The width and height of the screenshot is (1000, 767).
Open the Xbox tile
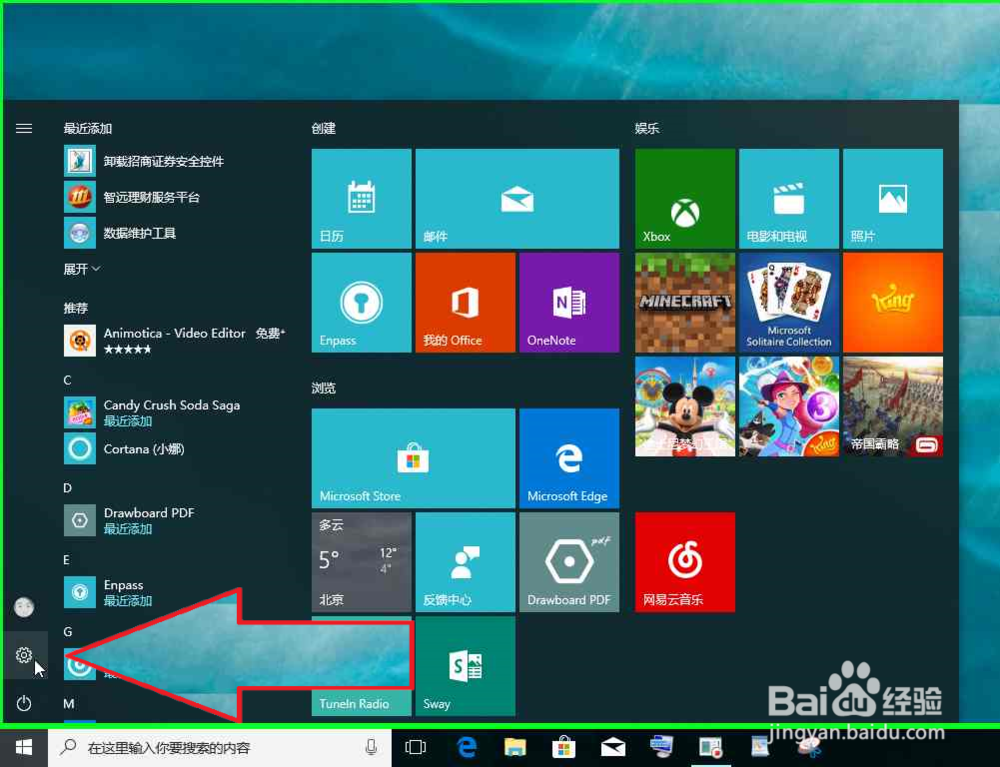click(685, 198)
